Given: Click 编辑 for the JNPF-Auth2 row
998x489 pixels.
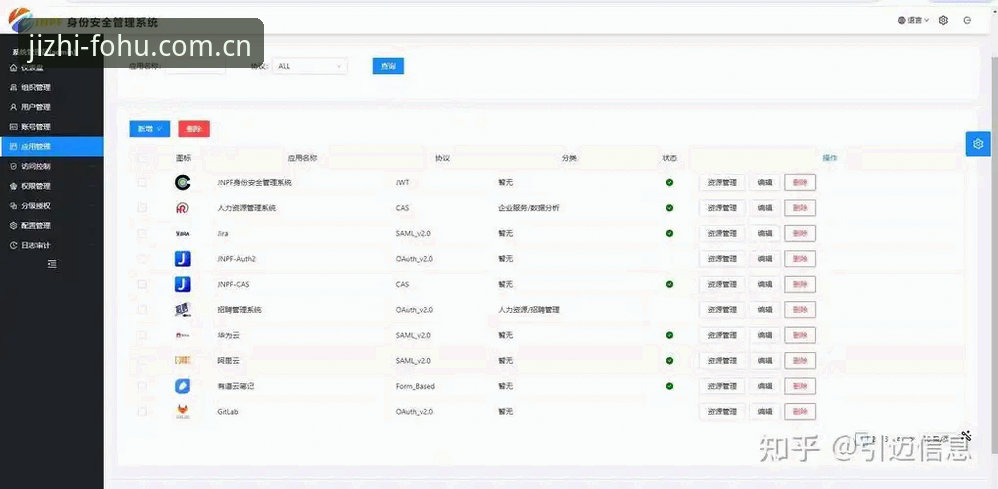Looking at the screenshot, I should (x=764, y=259).
